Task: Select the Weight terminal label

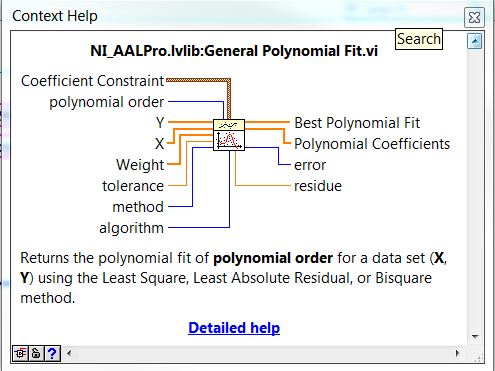Action: coord(140,165)
